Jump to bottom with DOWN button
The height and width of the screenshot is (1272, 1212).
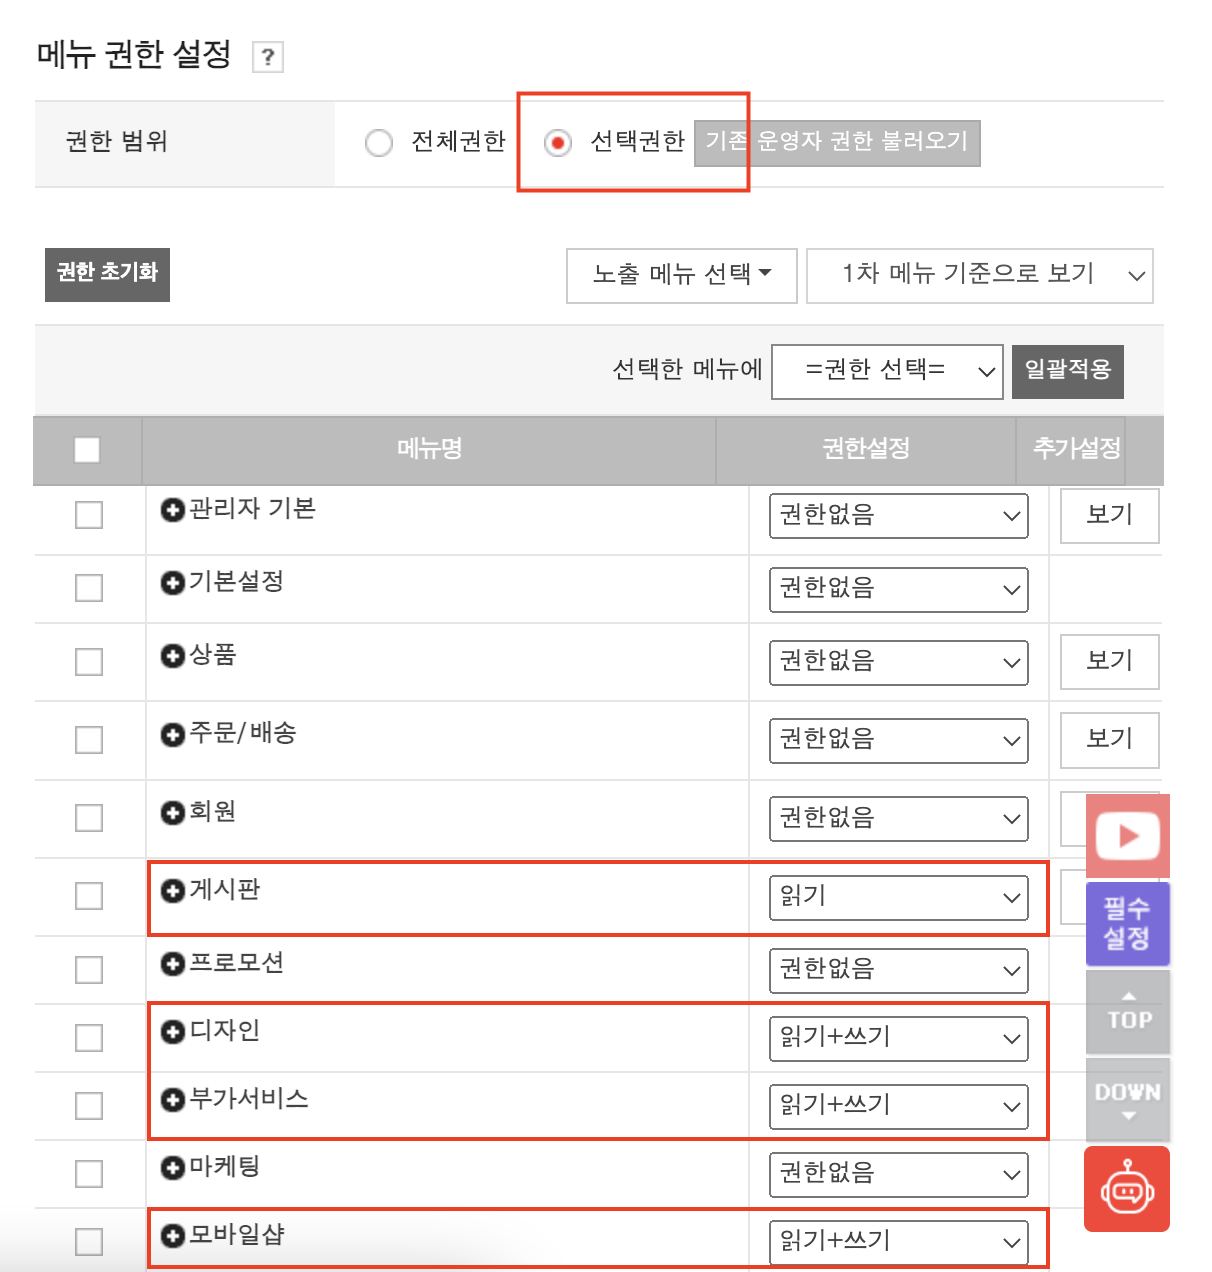point(1127,1099)
